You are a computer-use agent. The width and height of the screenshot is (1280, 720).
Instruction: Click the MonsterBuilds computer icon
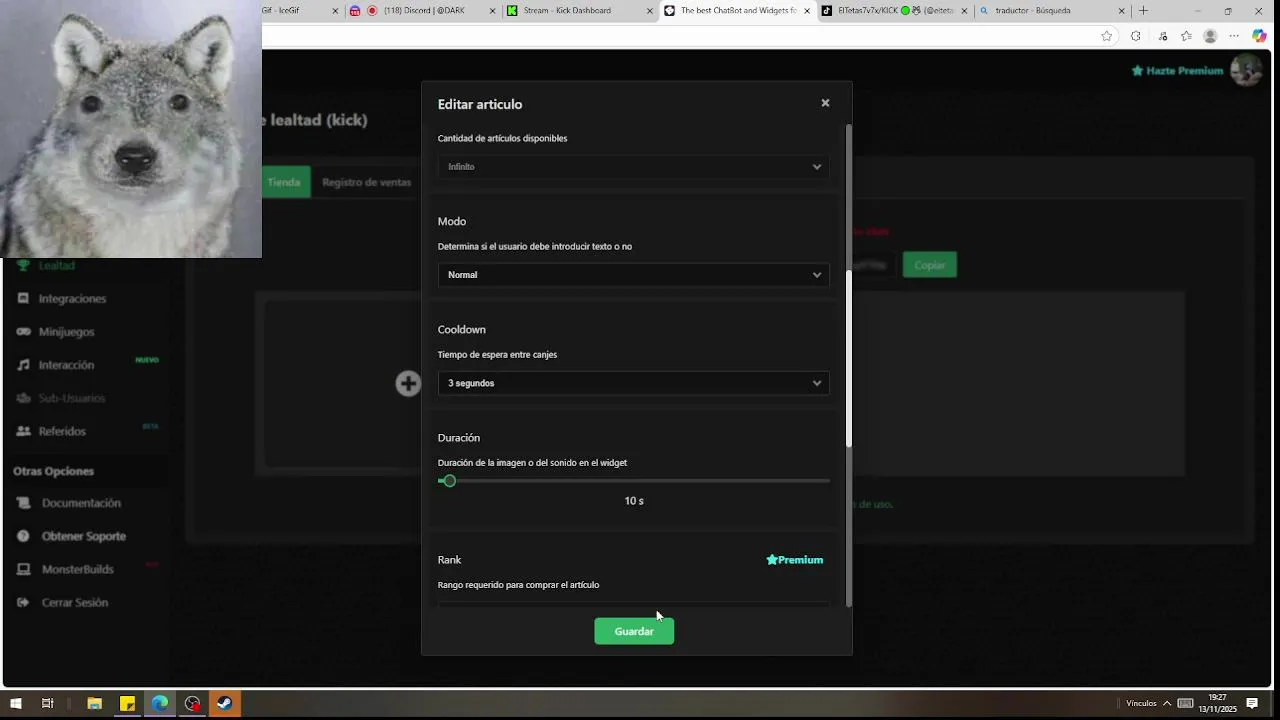click(23, 569)
